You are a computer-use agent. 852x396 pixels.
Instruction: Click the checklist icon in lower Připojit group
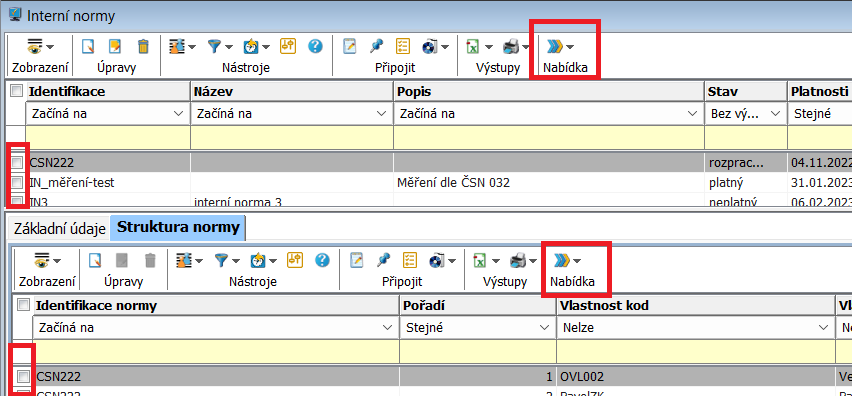(410, 261)
